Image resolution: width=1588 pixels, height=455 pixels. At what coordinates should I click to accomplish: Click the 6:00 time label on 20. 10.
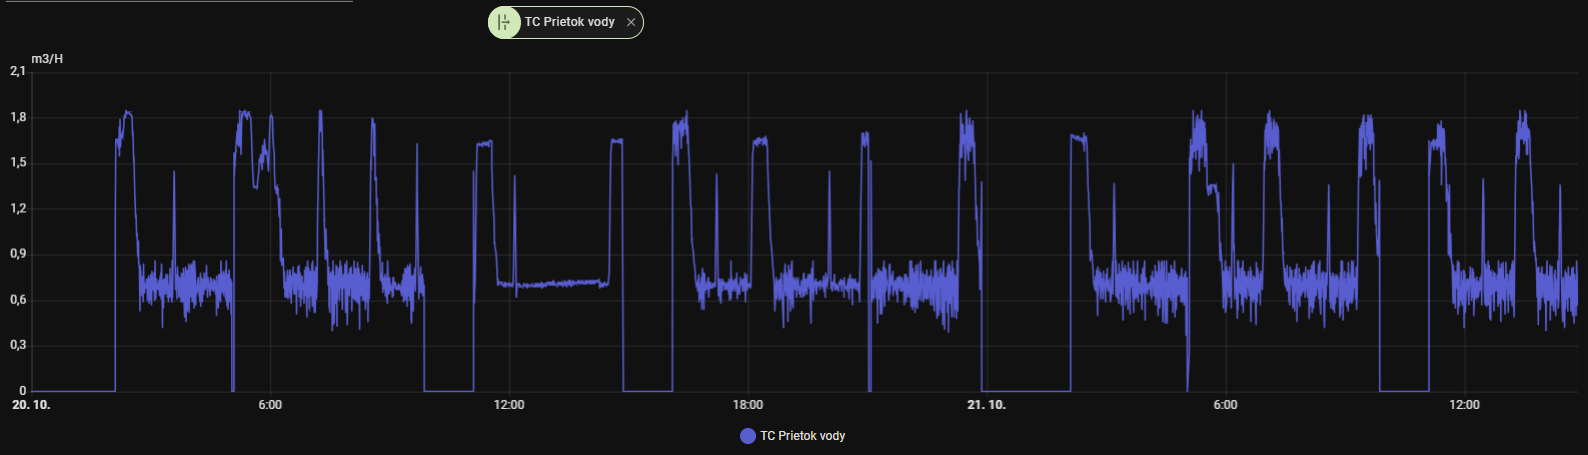[270, 405]
